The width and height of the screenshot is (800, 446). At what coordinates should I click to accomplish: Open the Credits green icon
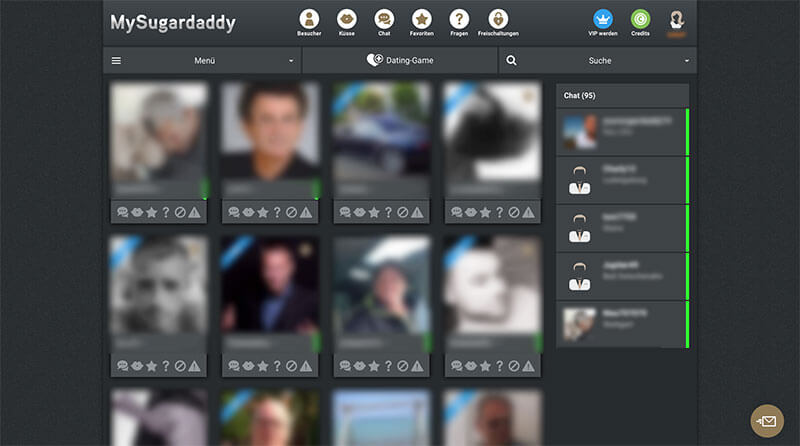point(640,19)
